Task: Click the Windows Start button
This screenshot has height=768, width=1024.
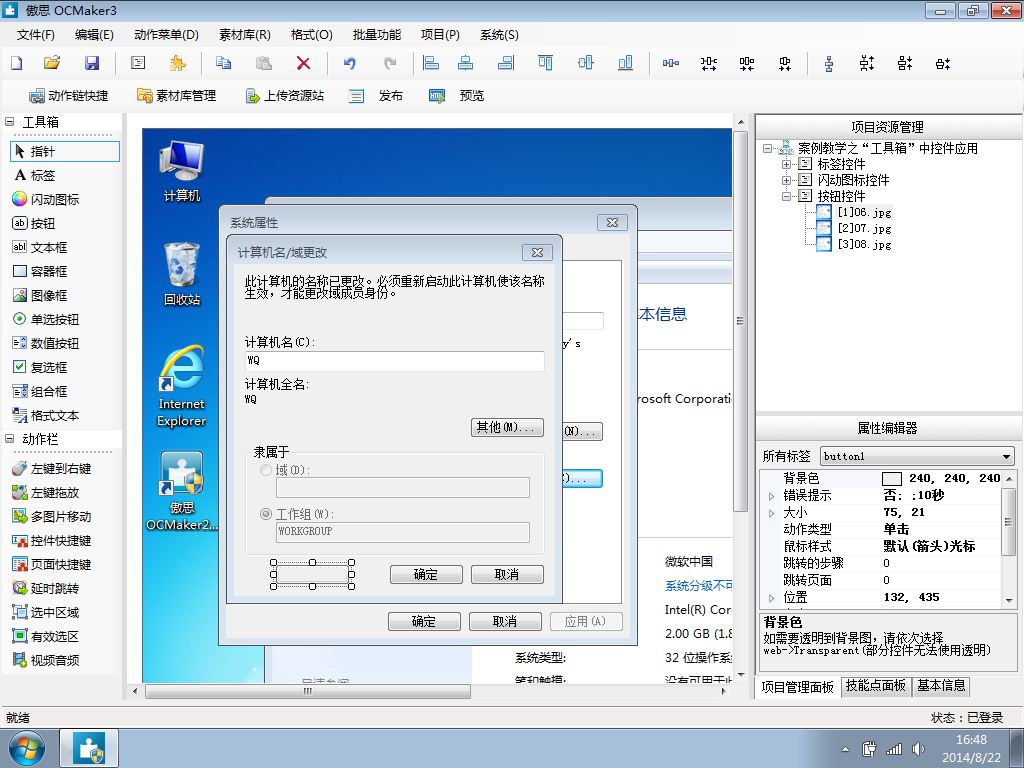Action: pos(26,748)
